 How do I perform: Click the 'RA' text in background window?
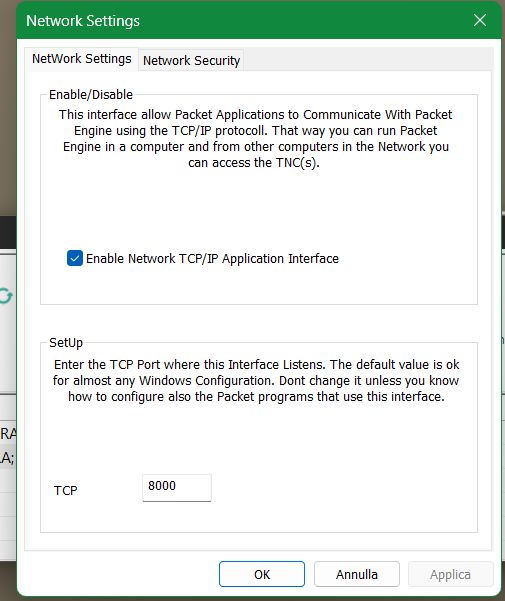click(x=8, y=434)
